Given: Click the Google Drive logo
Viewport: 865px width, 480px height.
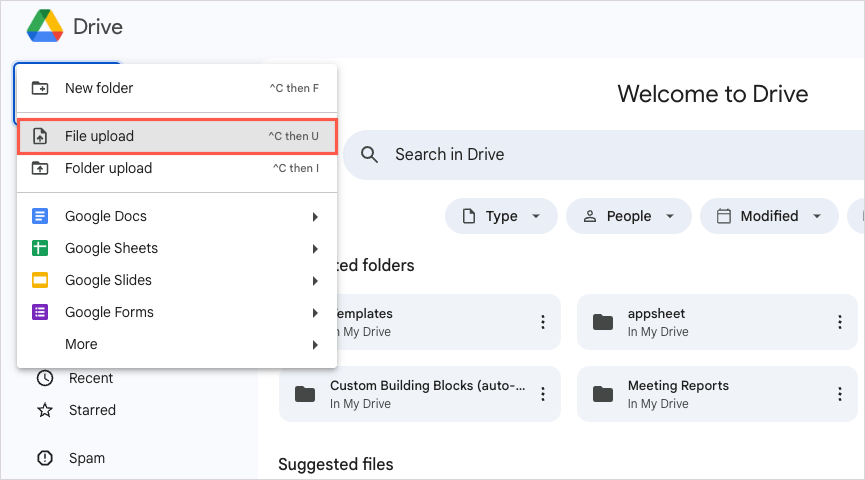Looking at the screenshot, I should [45, 26].
